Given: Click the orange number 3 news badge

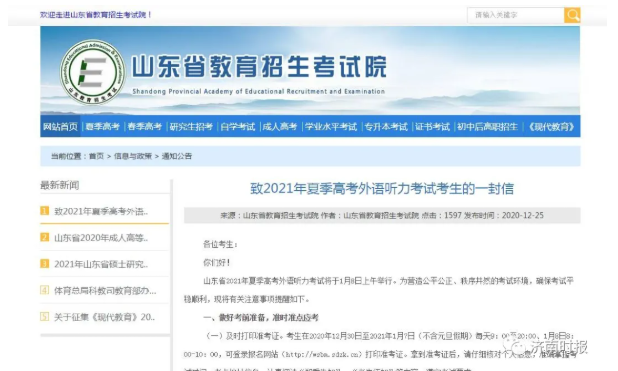Looking at the screenshot, I should [x=45, y=264].
